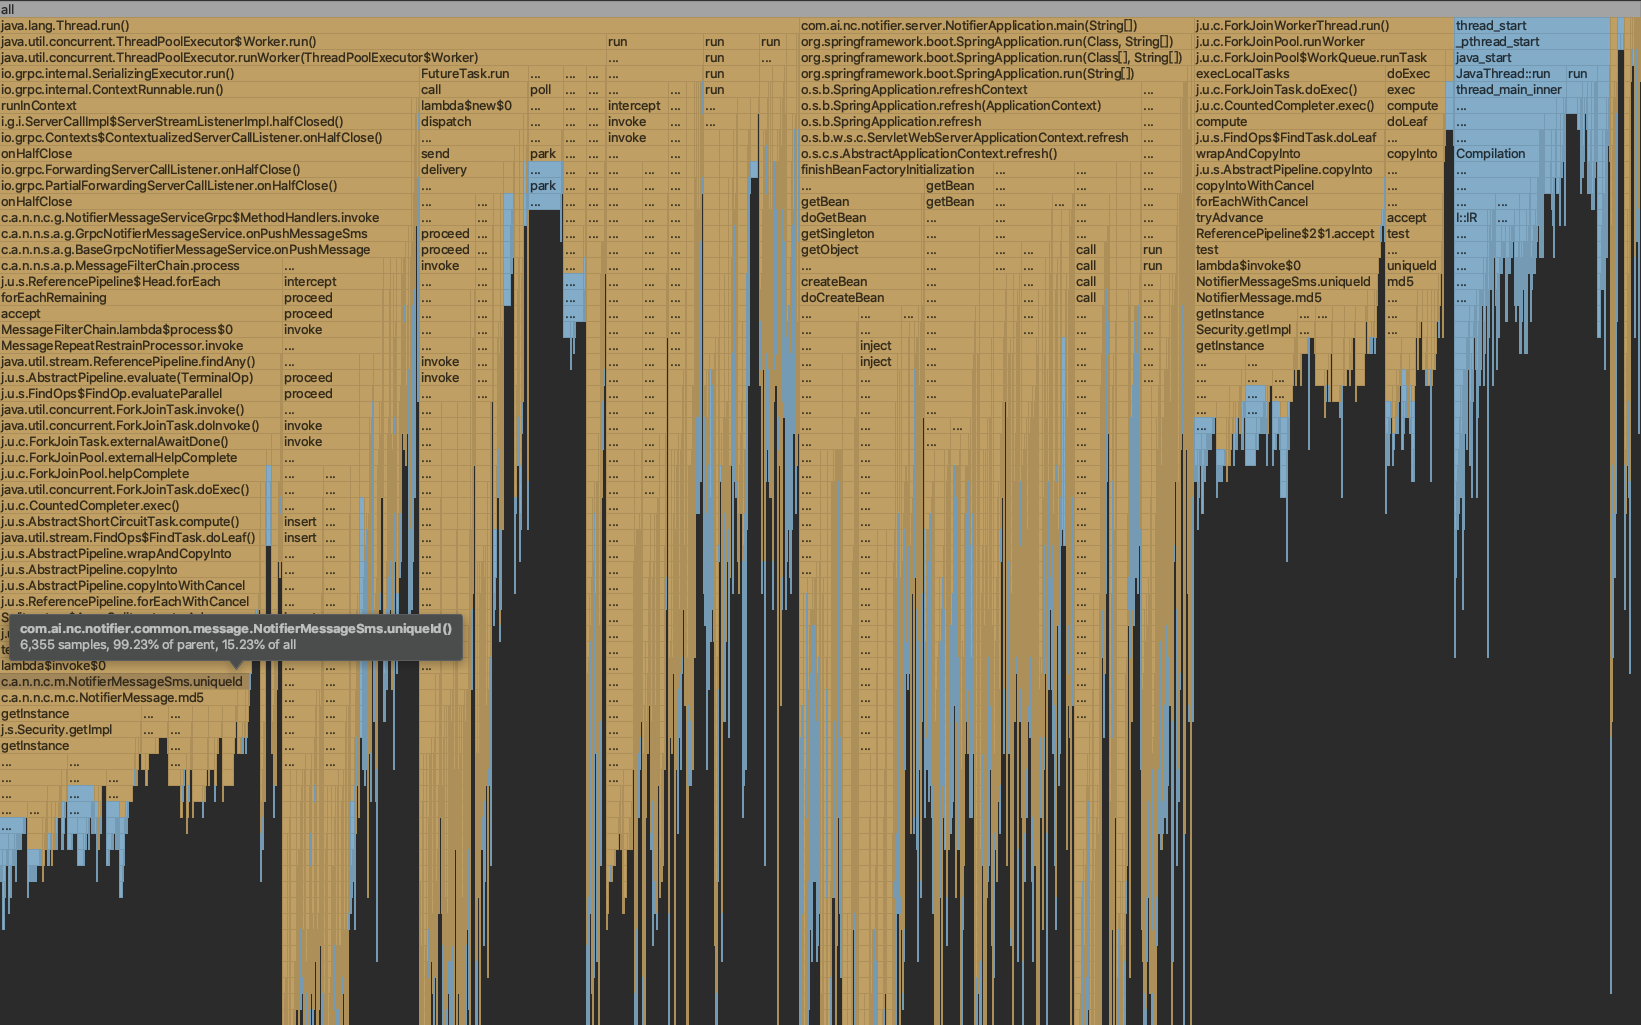This screenshot has height=1025, width=1641.
Task: Click the java.lang.Thread.run() frame
Action: coord(399,25)
